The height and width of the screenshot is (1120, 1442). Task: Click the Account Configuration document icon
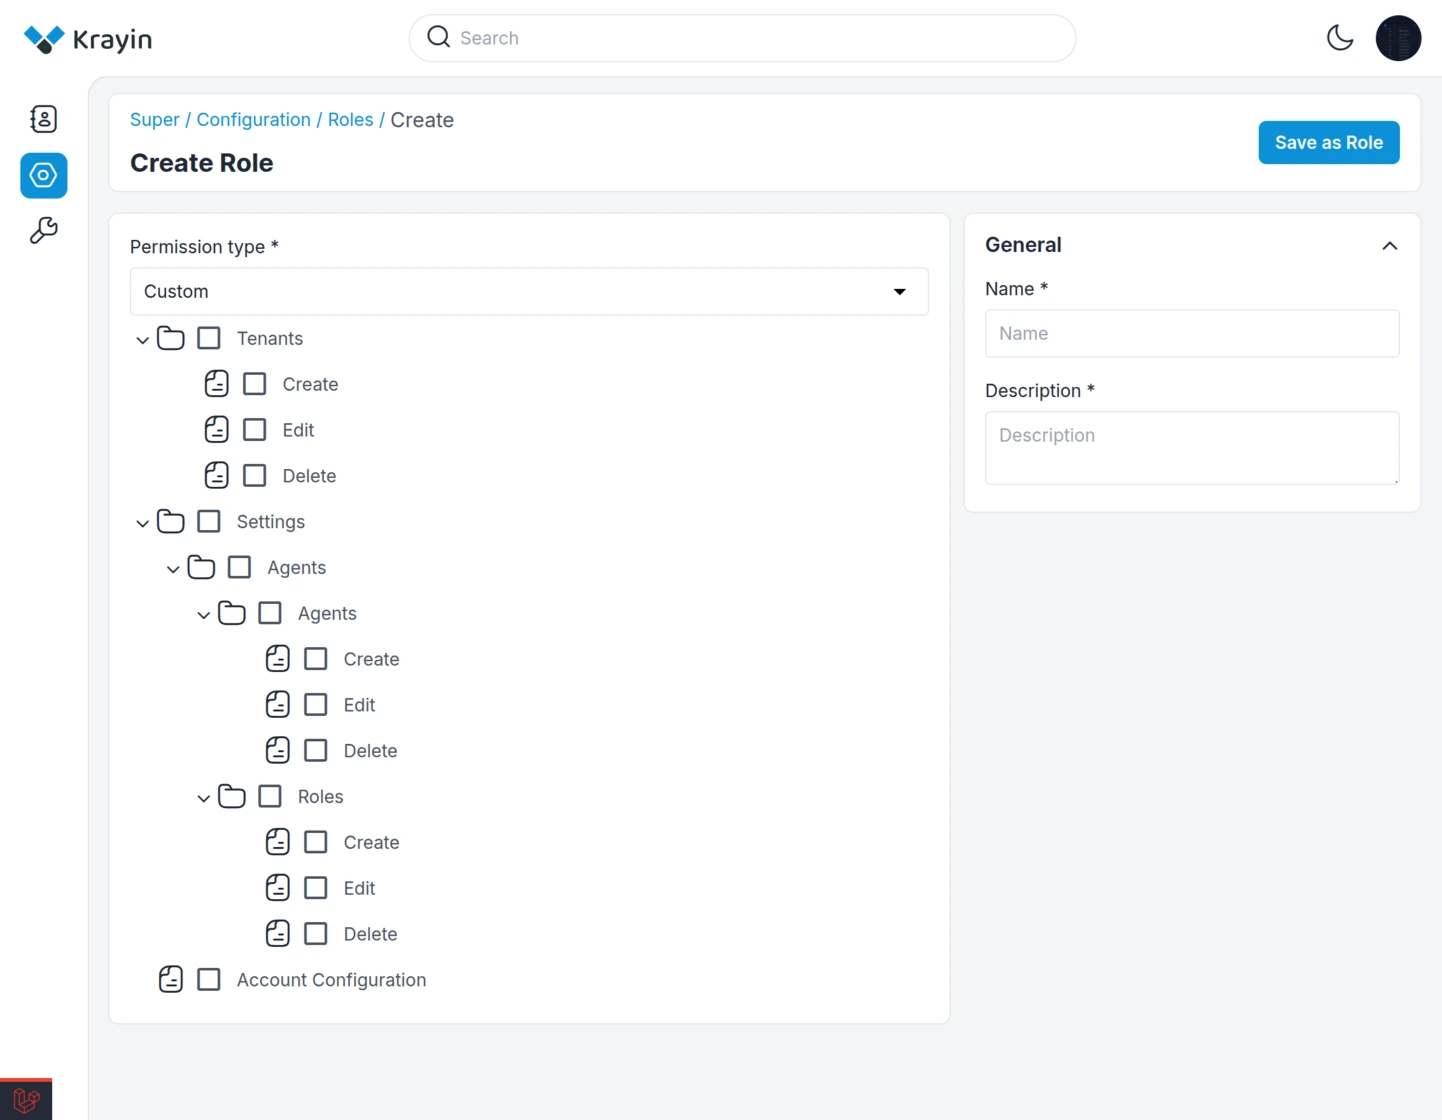pyautogui.click(x=171, y=979)
